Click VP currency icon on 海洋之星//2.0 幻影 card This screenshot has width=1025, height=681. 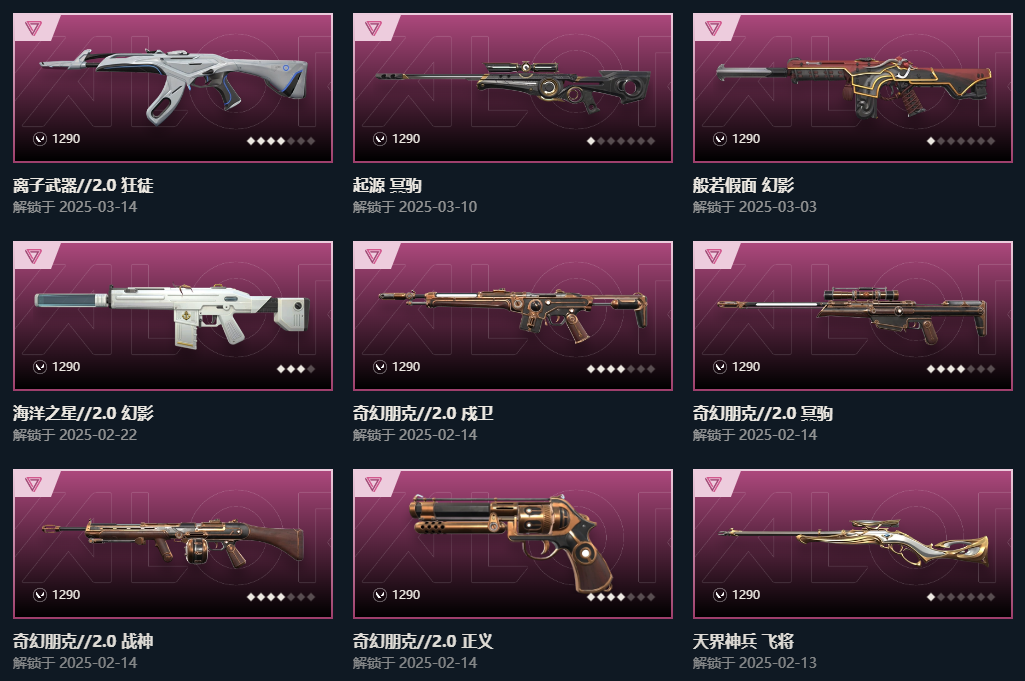(40, 367)
